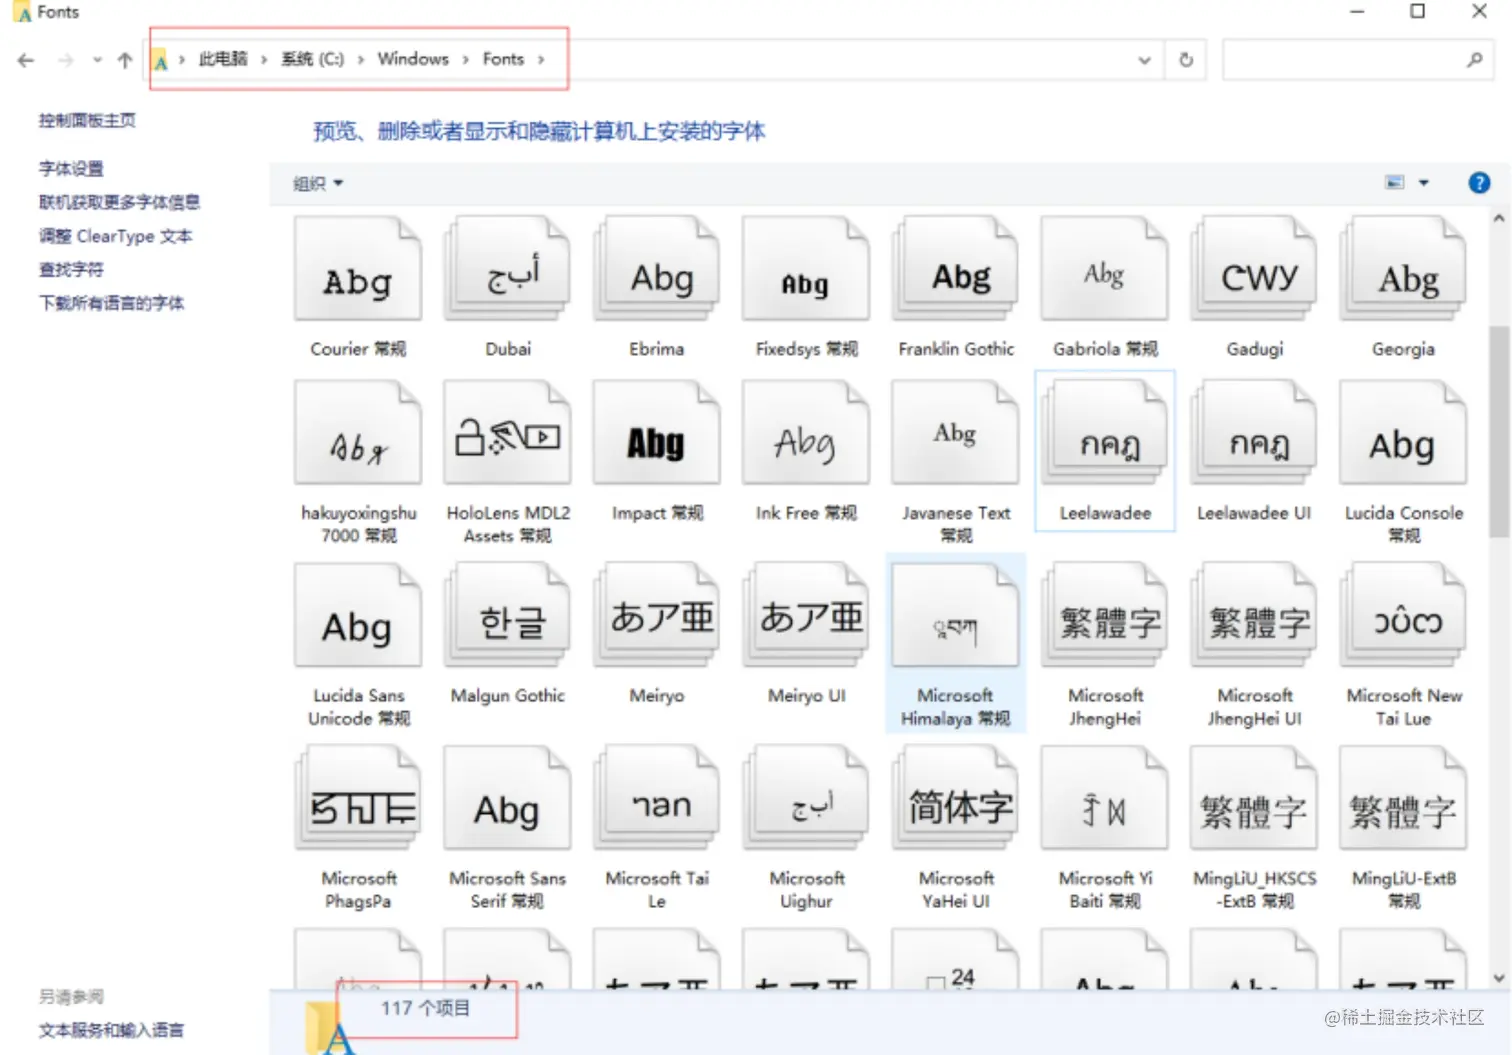The image size is (1512, 1055).
Task: Select the Lucida Console font
Action: [1404, 433]
